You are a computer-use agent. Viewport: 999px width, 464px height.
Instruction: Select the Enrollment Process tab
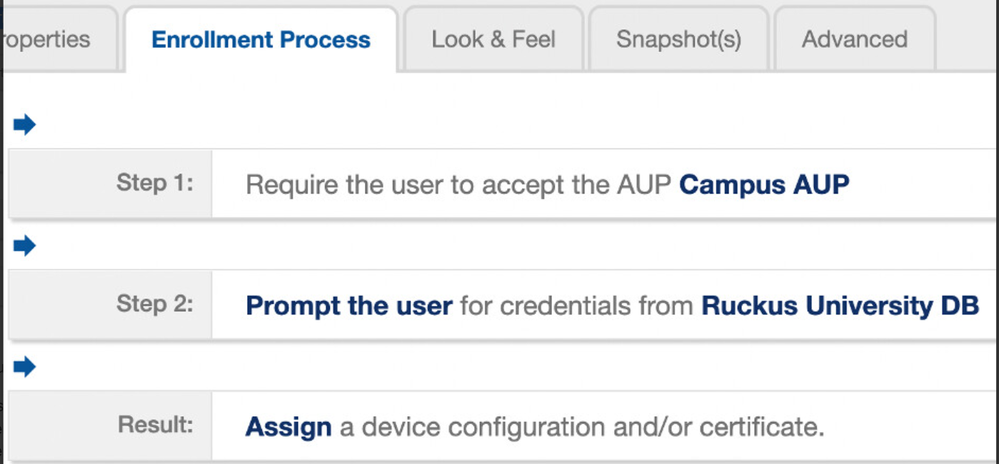[x=260, y=41]
